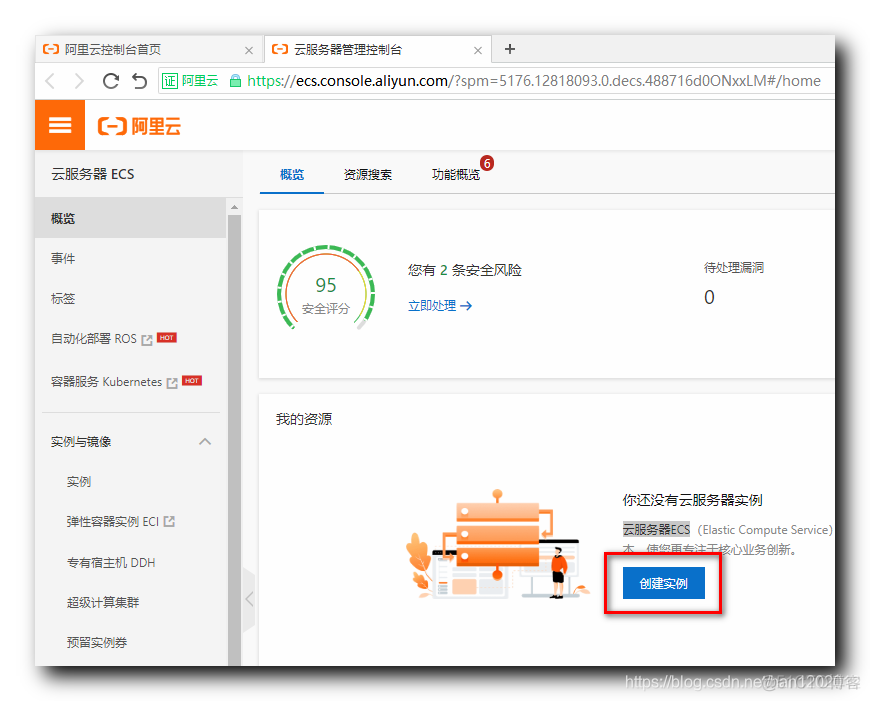Open the orange hamburger navigation menu
Image resolution: width=870 pixels, height=701 pixels.
(60, 125)
